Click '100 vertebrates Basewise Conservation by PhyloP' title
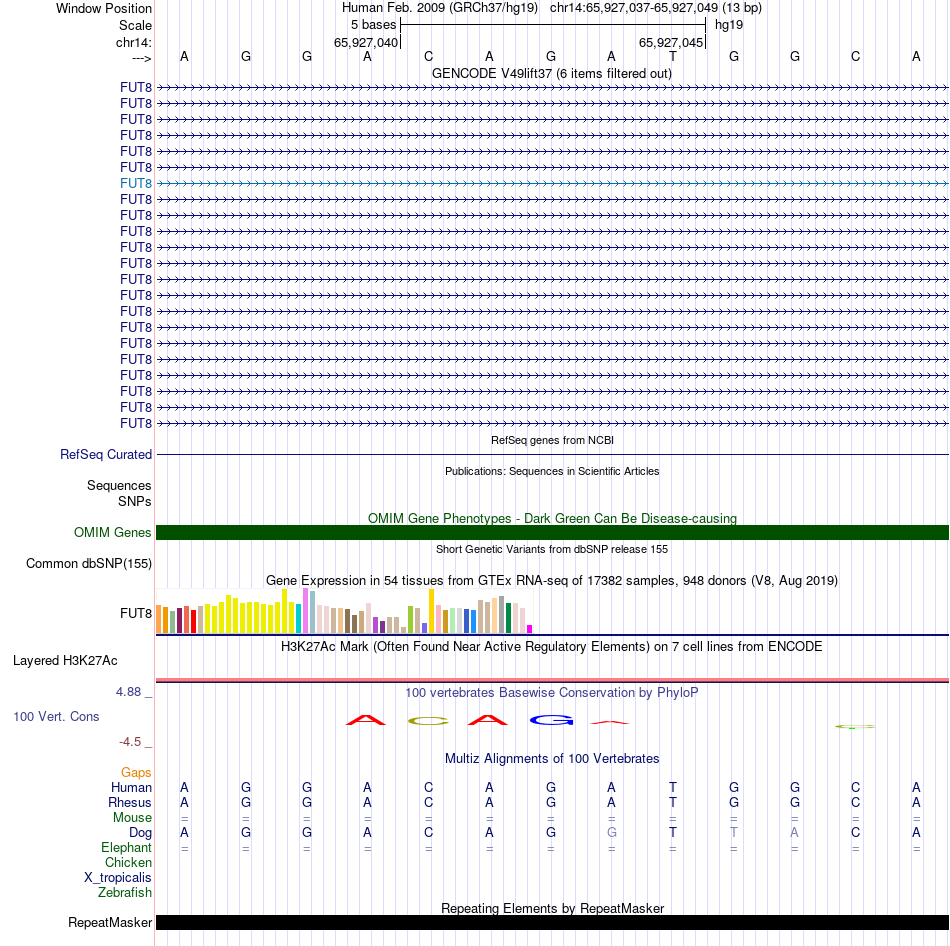Screen dimensions: 950x946 pyautogui.click(x=552, y=692)
